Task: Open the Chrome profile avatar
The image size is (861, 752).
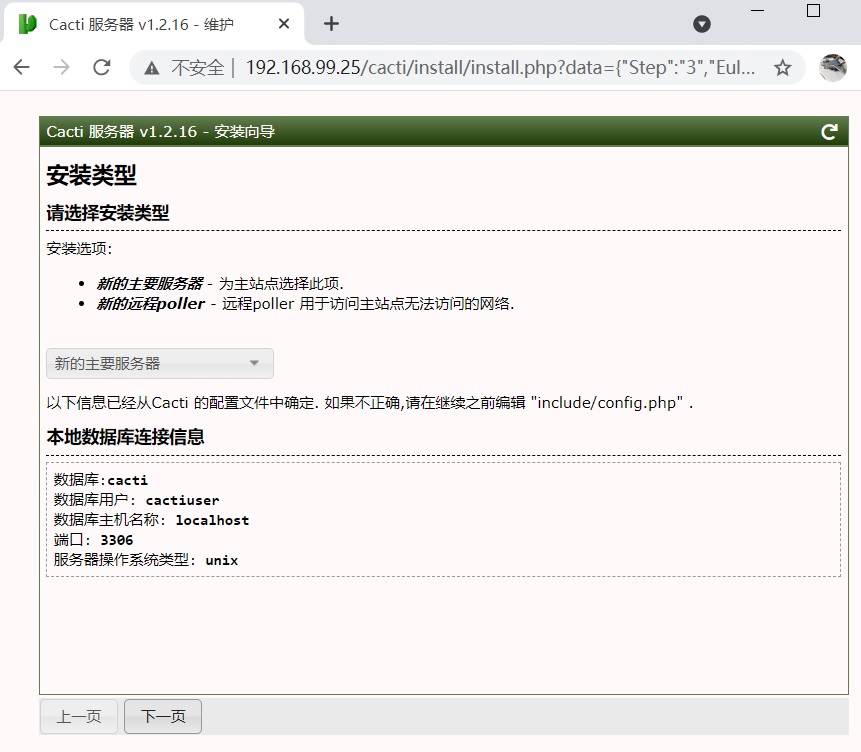Action: click(x=832, y=68)
